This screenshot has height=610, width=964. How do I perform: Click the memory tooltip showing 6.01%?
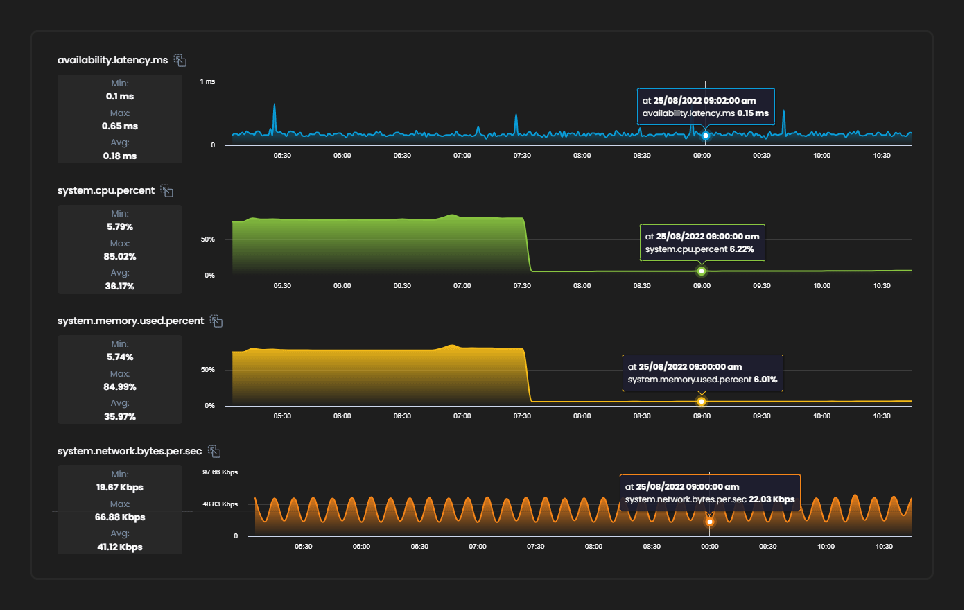(703, 373)
